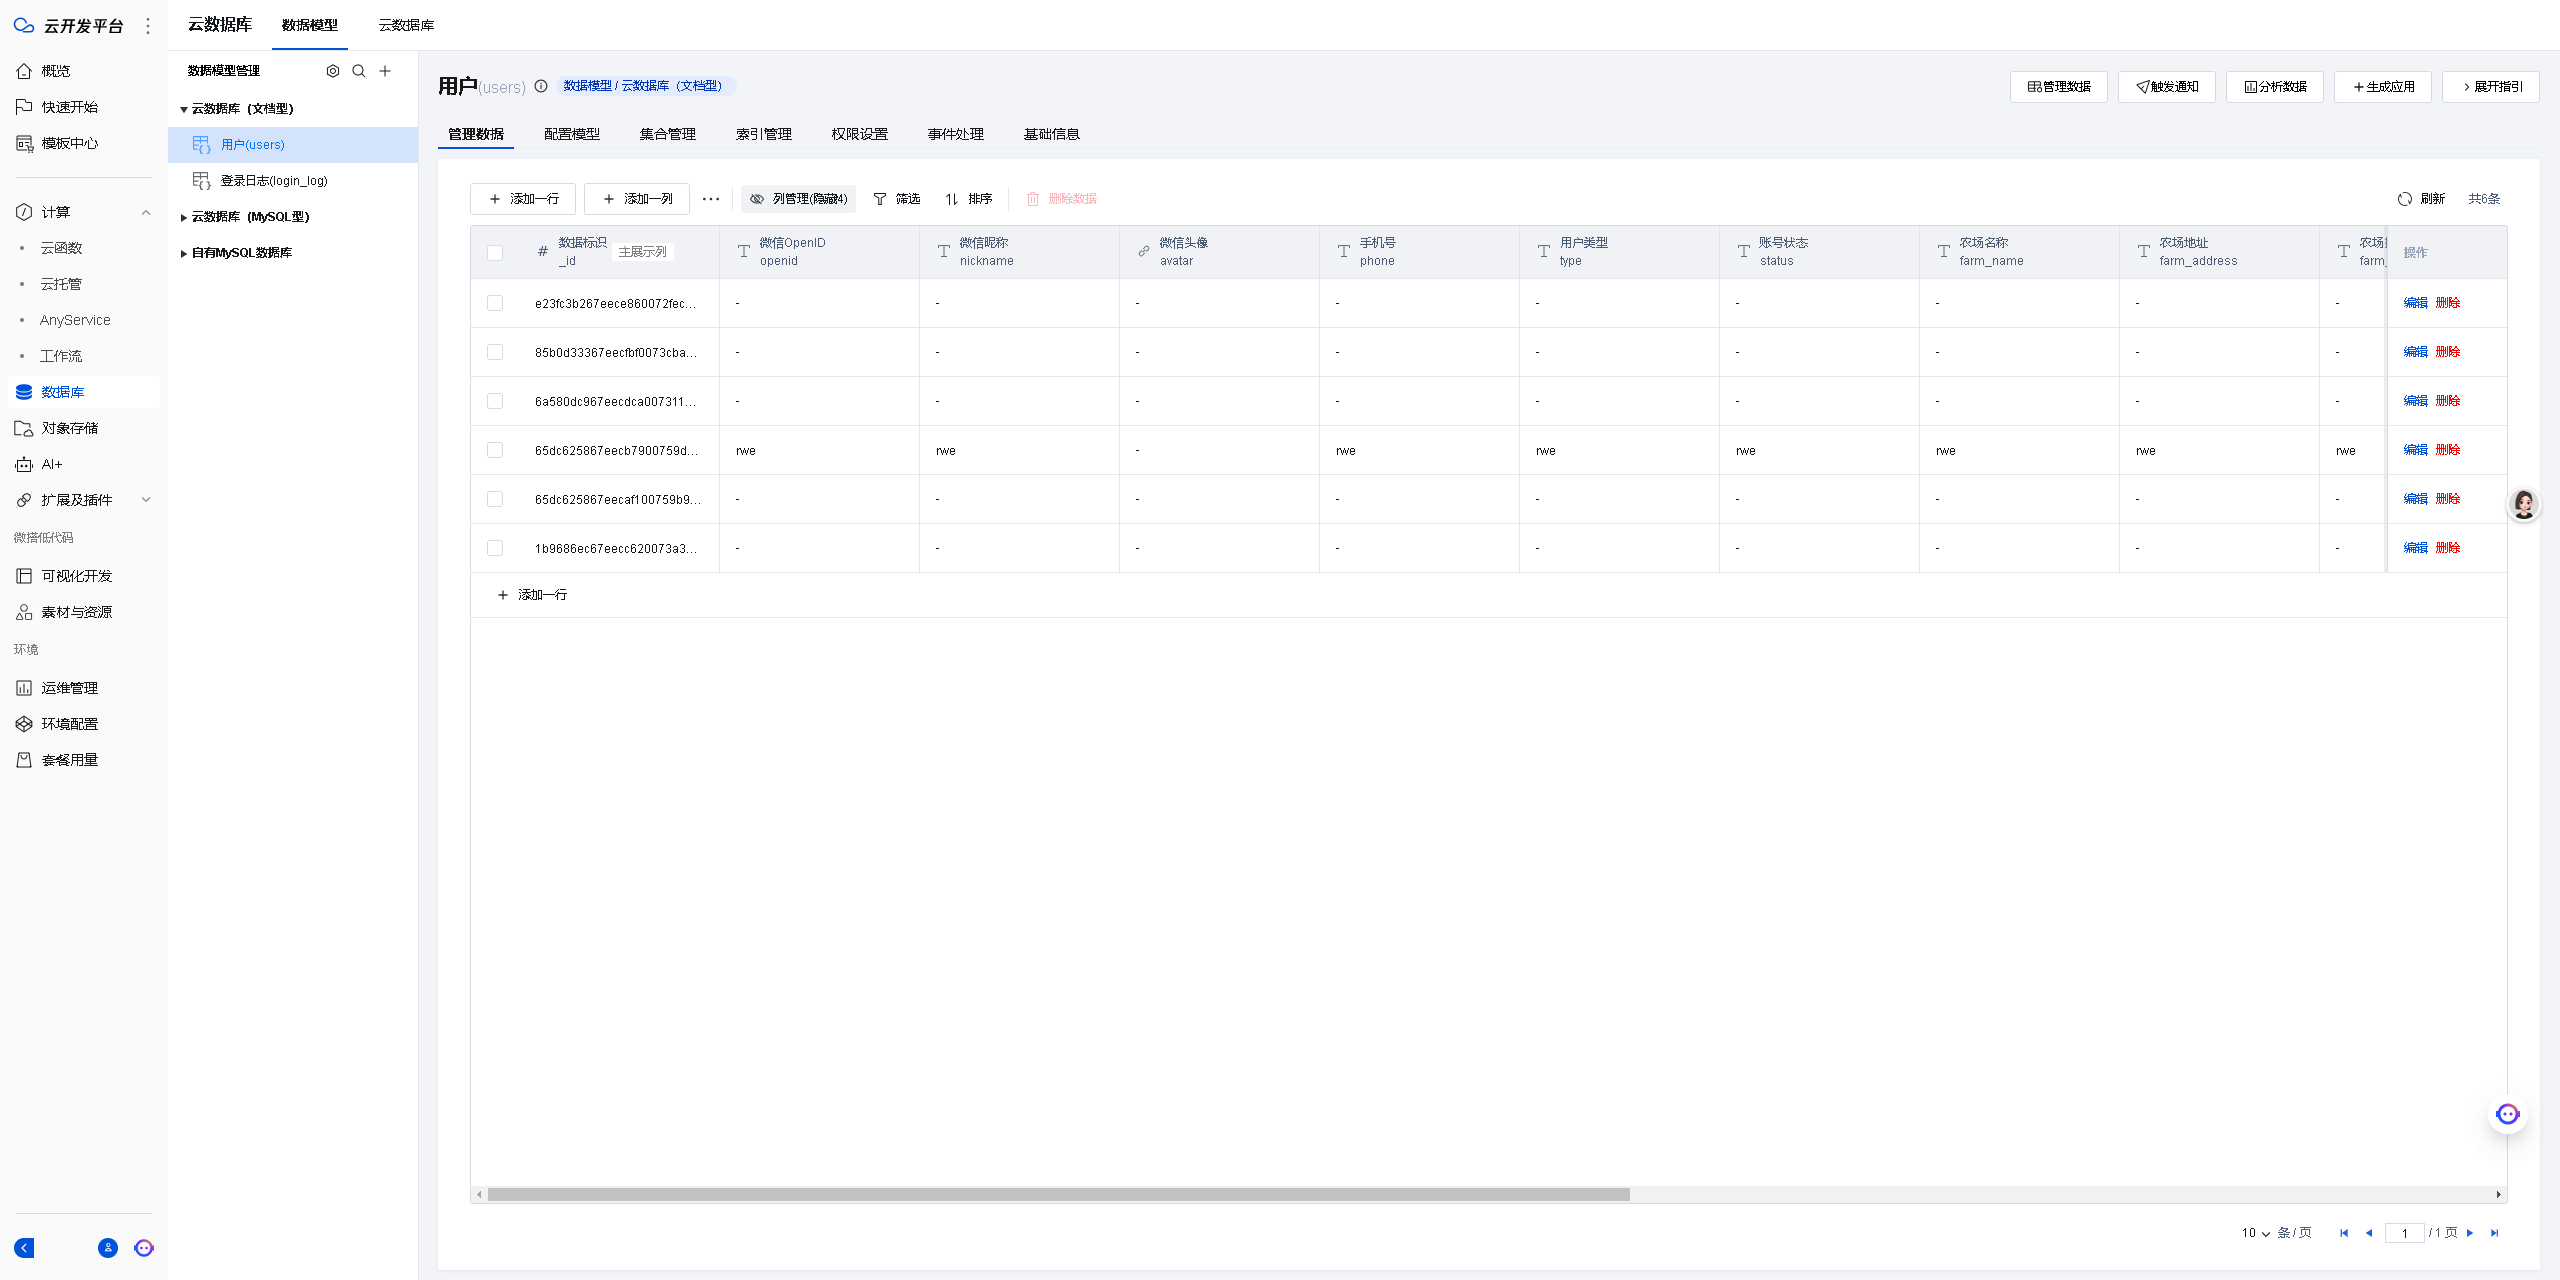Click the chat assistant icon at bottom right

[x=2507, y=1114]
